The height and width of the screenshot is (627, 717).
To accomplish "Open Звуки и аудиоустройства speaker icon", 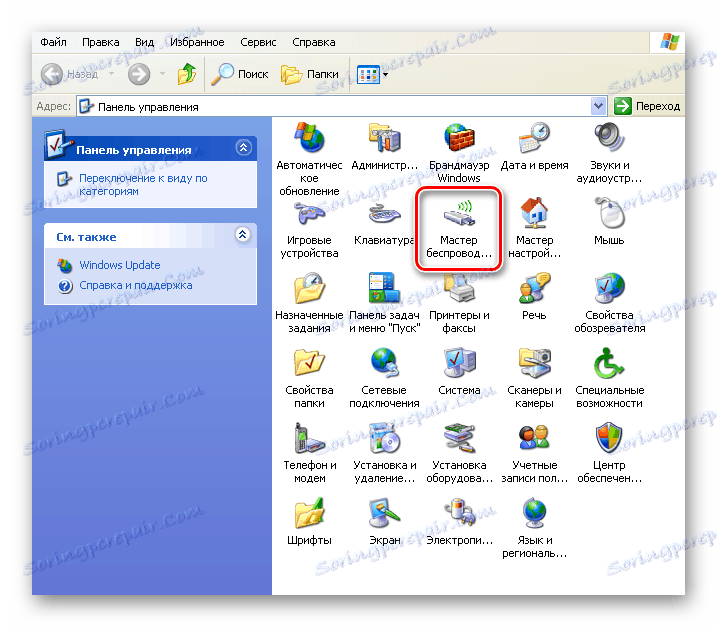I will [x=609, y=138].
